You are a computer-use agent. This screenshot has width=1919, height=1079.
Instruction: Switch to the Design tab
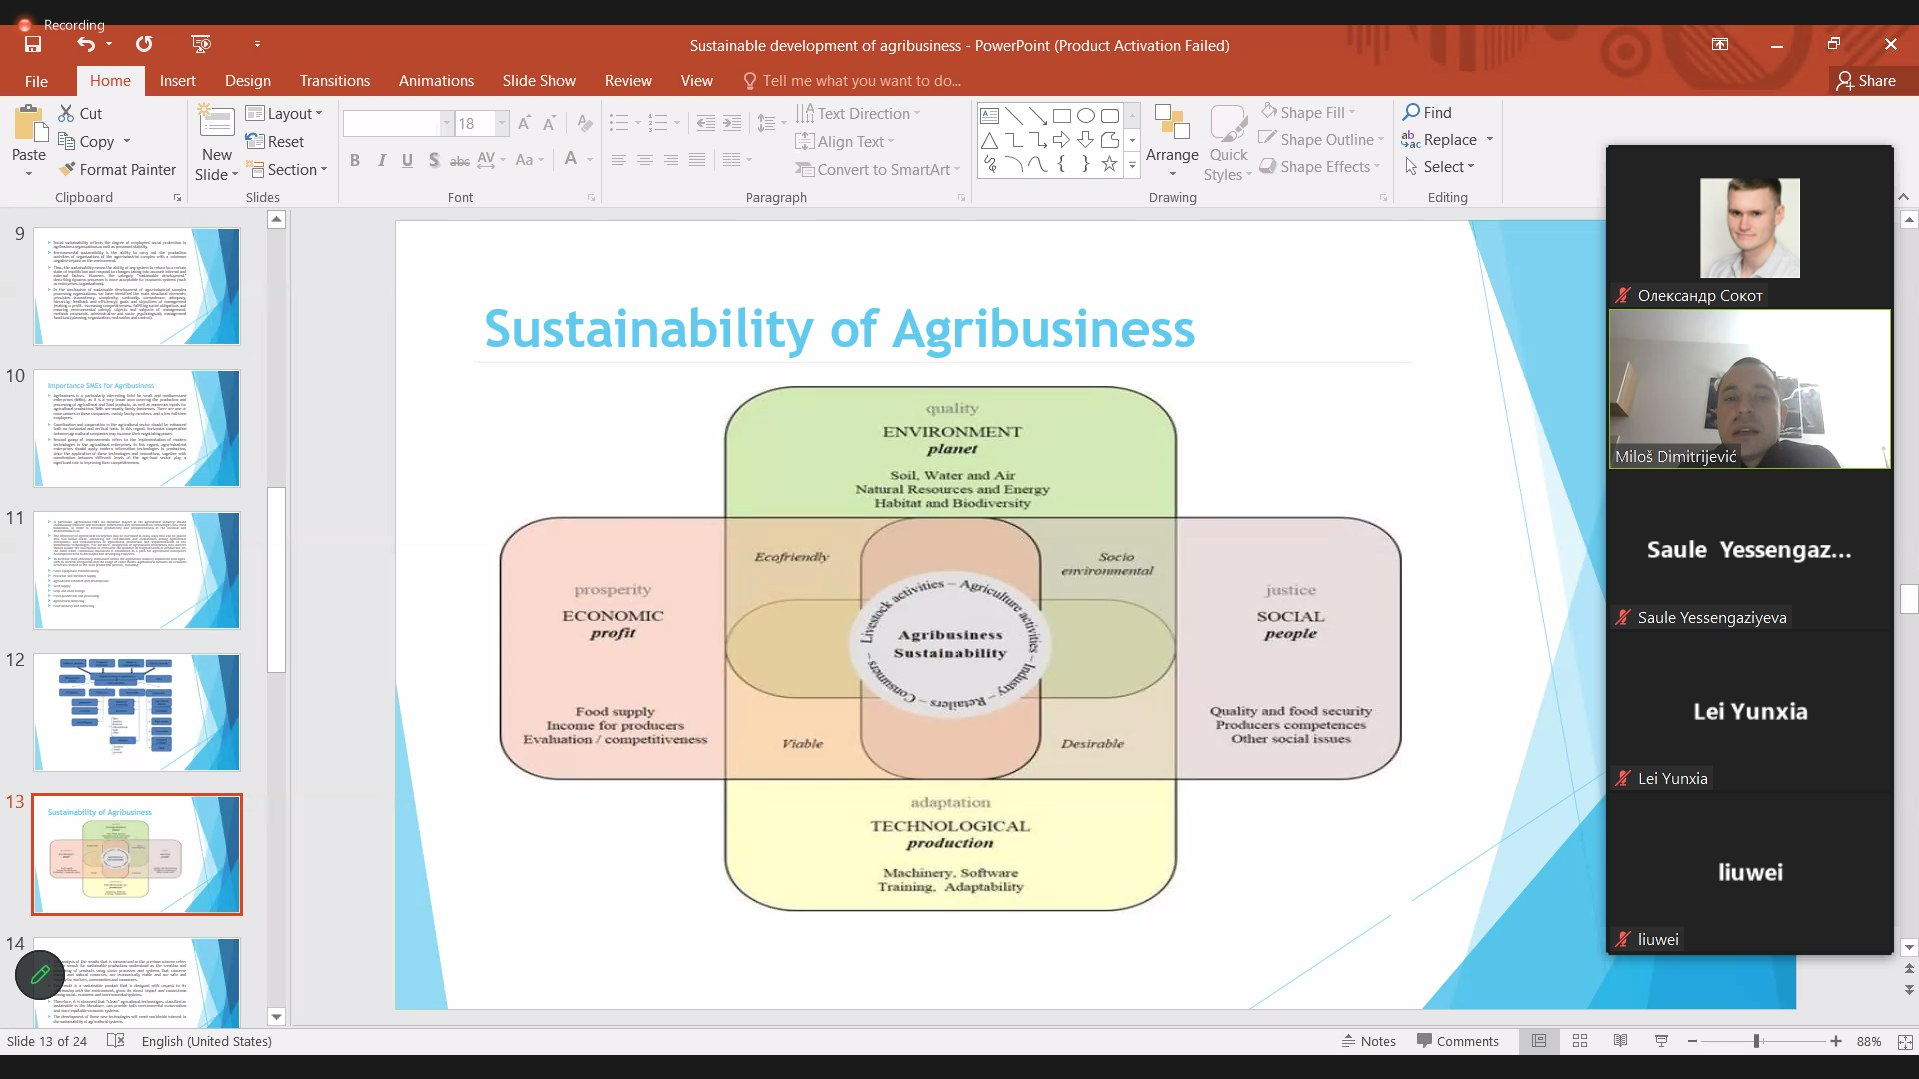[x=247, y=81]
